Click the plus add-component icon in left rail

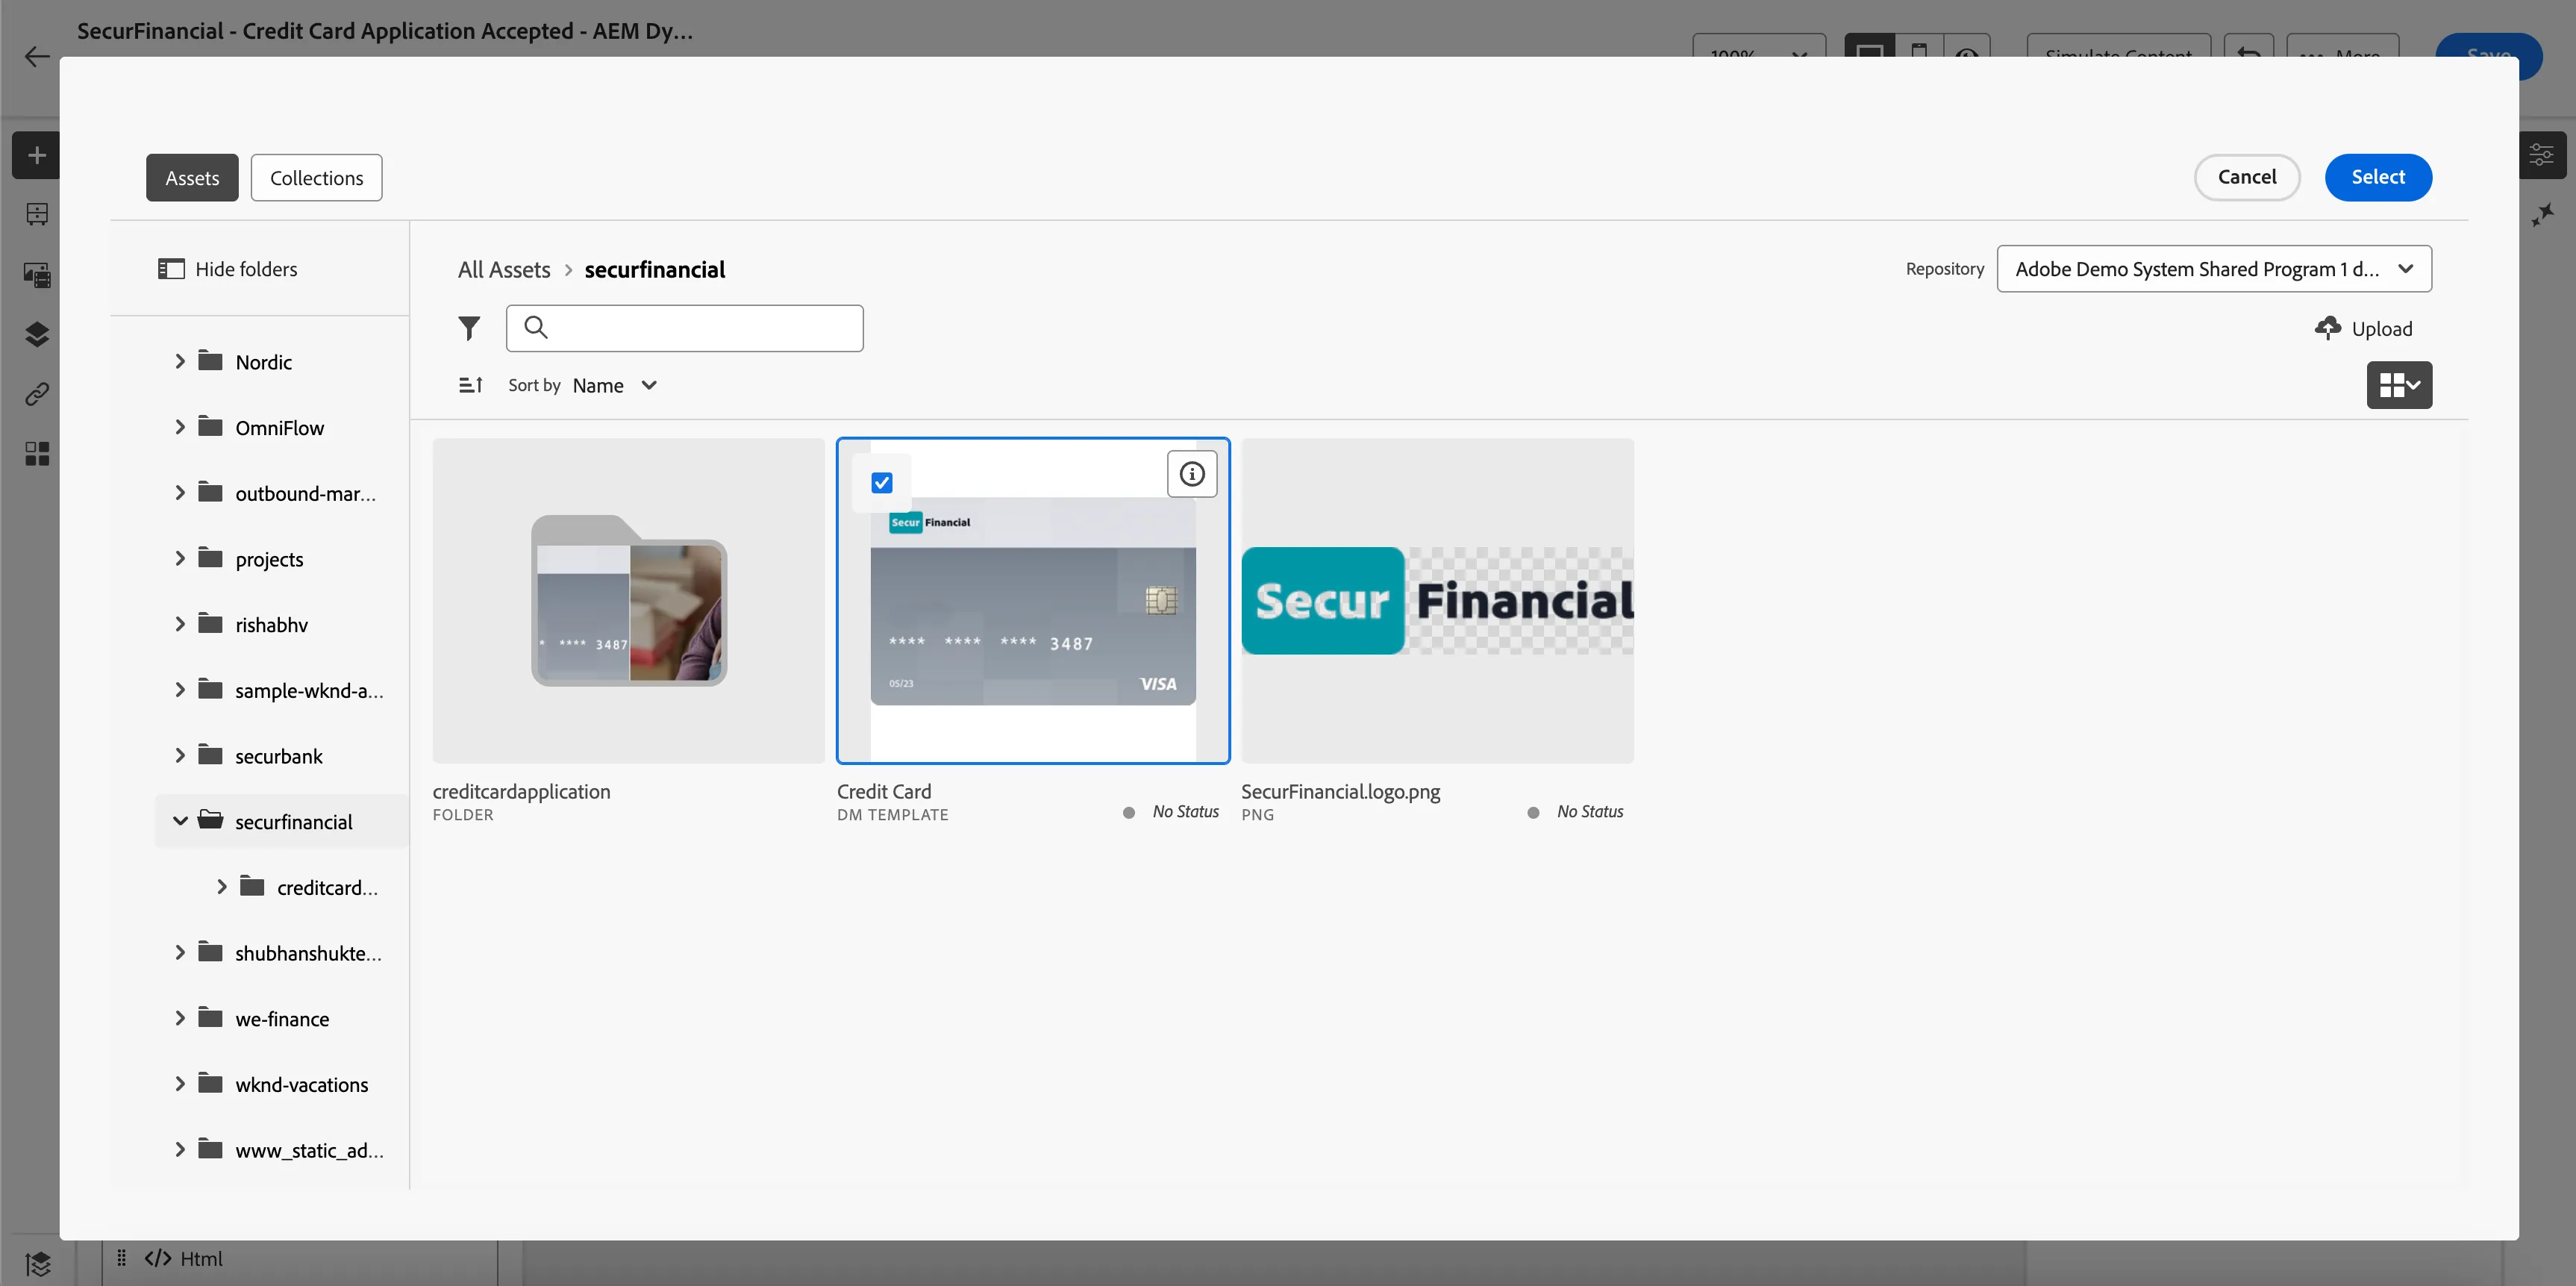click(37, 155)
